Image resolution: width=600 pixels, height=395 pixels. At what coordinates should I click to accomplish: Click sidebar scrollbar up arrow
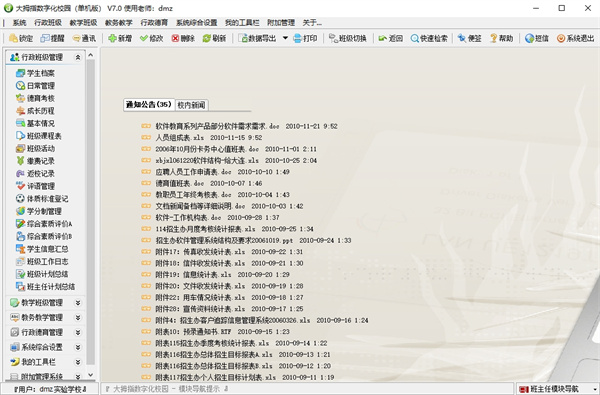pos(91,55)
